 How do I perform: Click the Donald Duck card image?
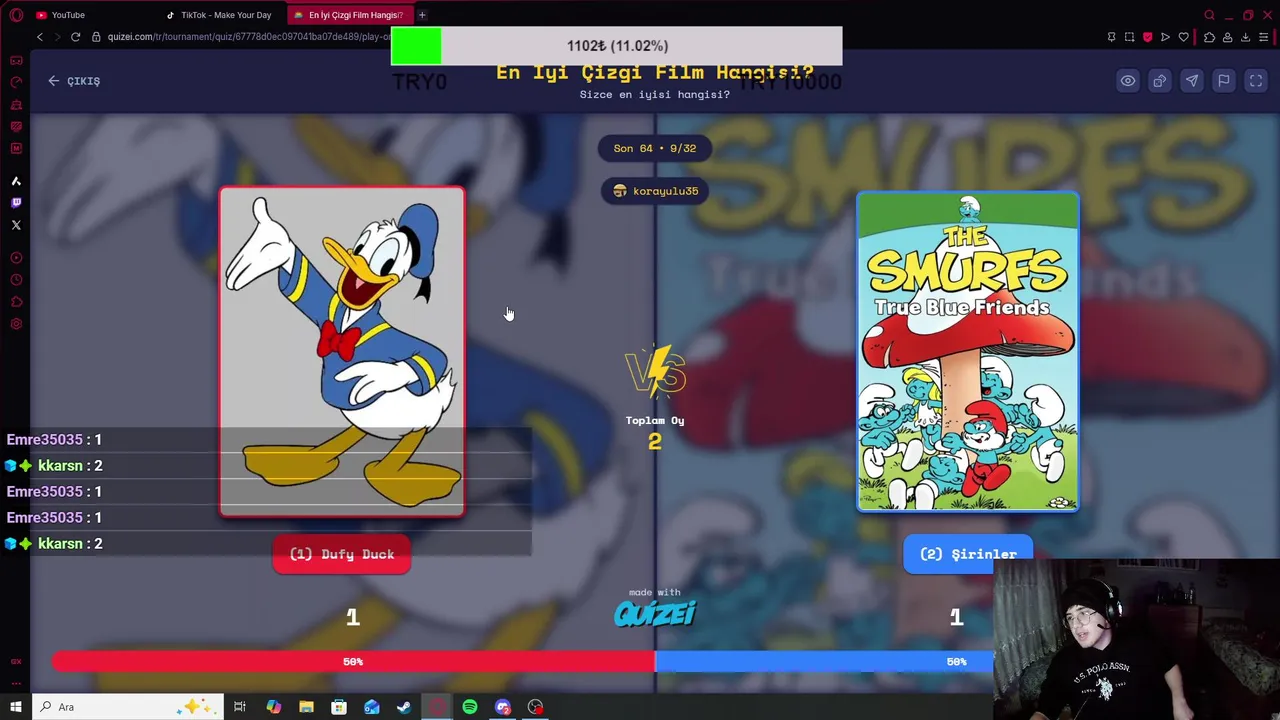pos(342,351)
